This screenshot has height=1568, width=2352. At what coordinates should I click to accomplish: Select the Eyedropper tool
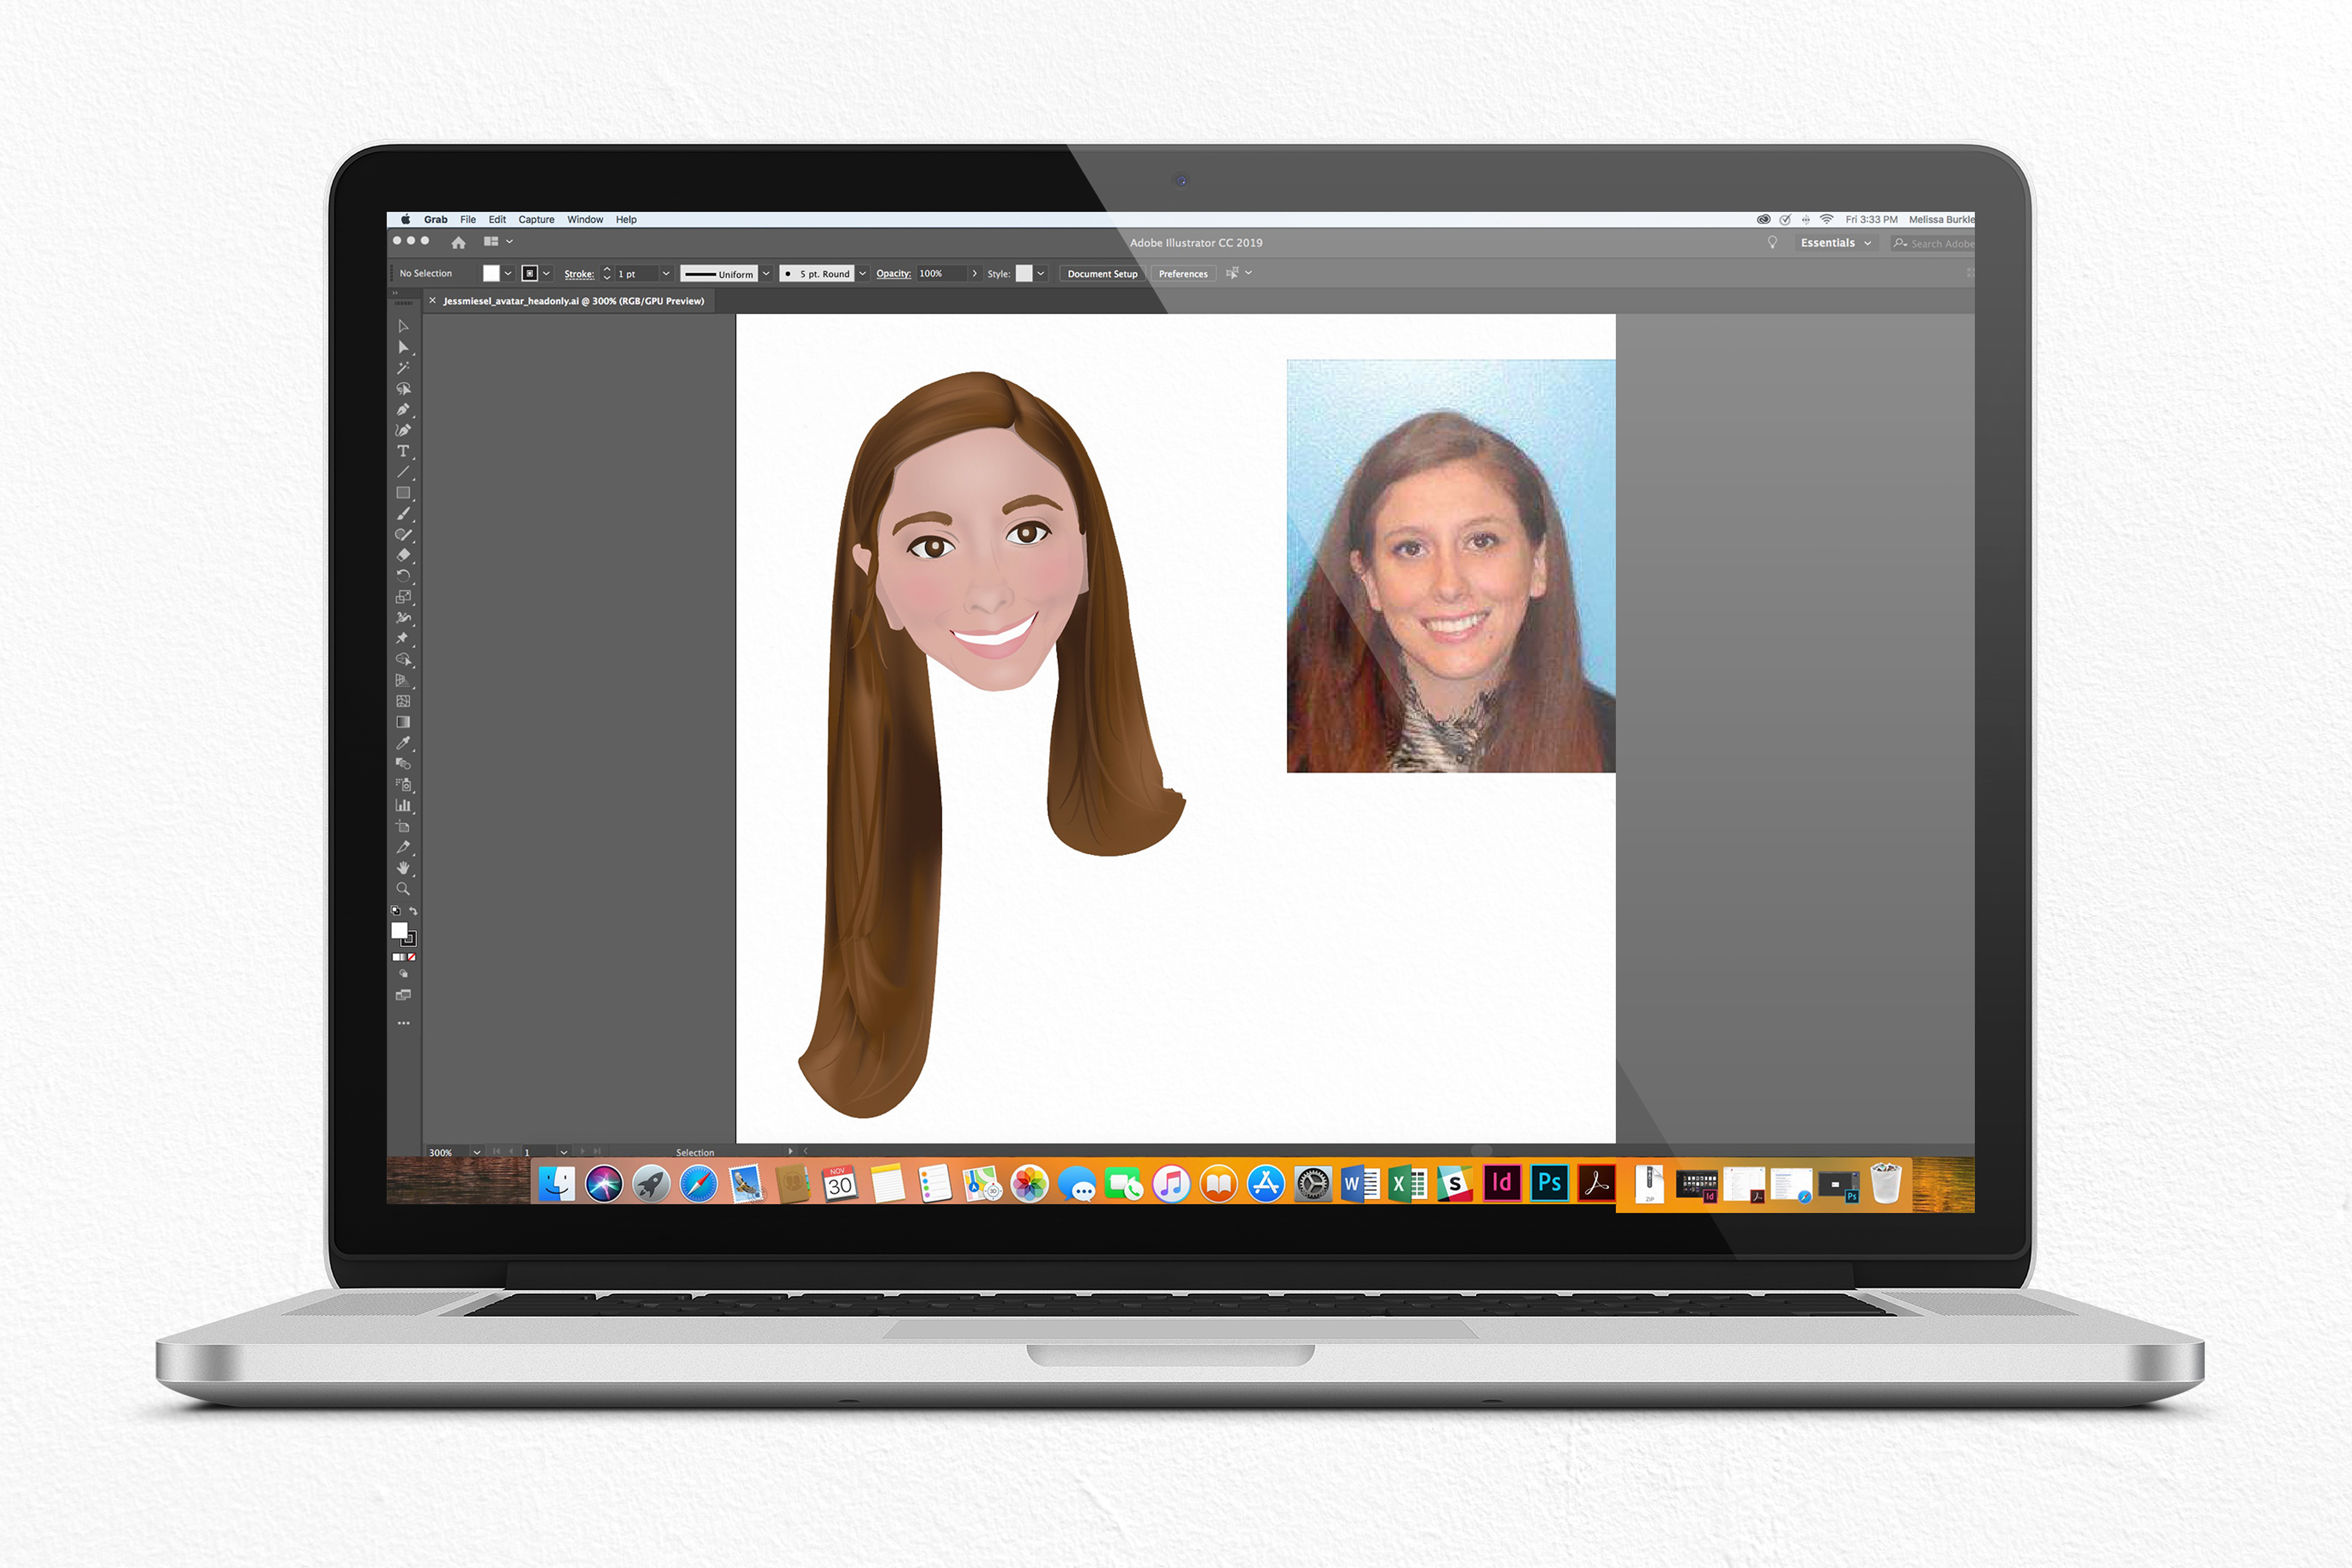403,743
